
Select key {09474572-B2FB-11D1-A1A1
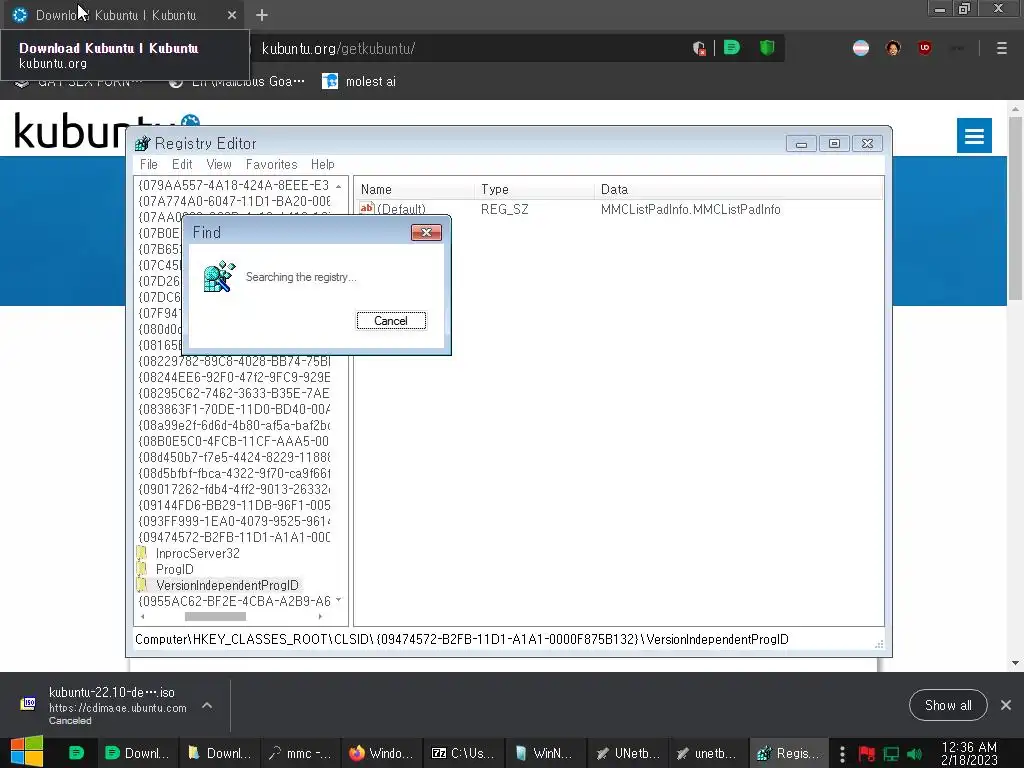pos(234,537)
